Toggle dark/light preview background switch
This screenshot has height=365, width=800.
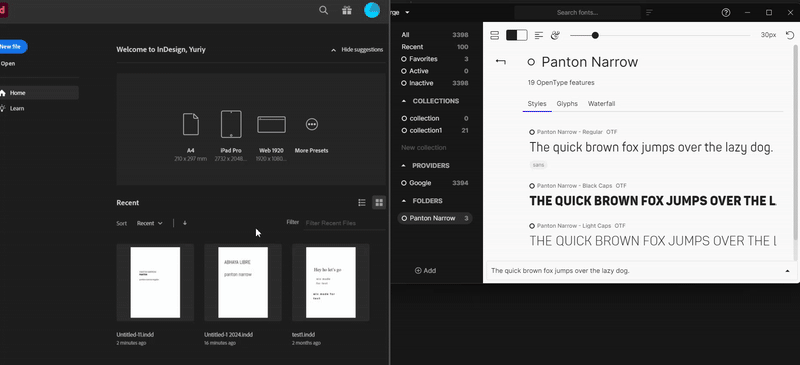tap(516, 35)
